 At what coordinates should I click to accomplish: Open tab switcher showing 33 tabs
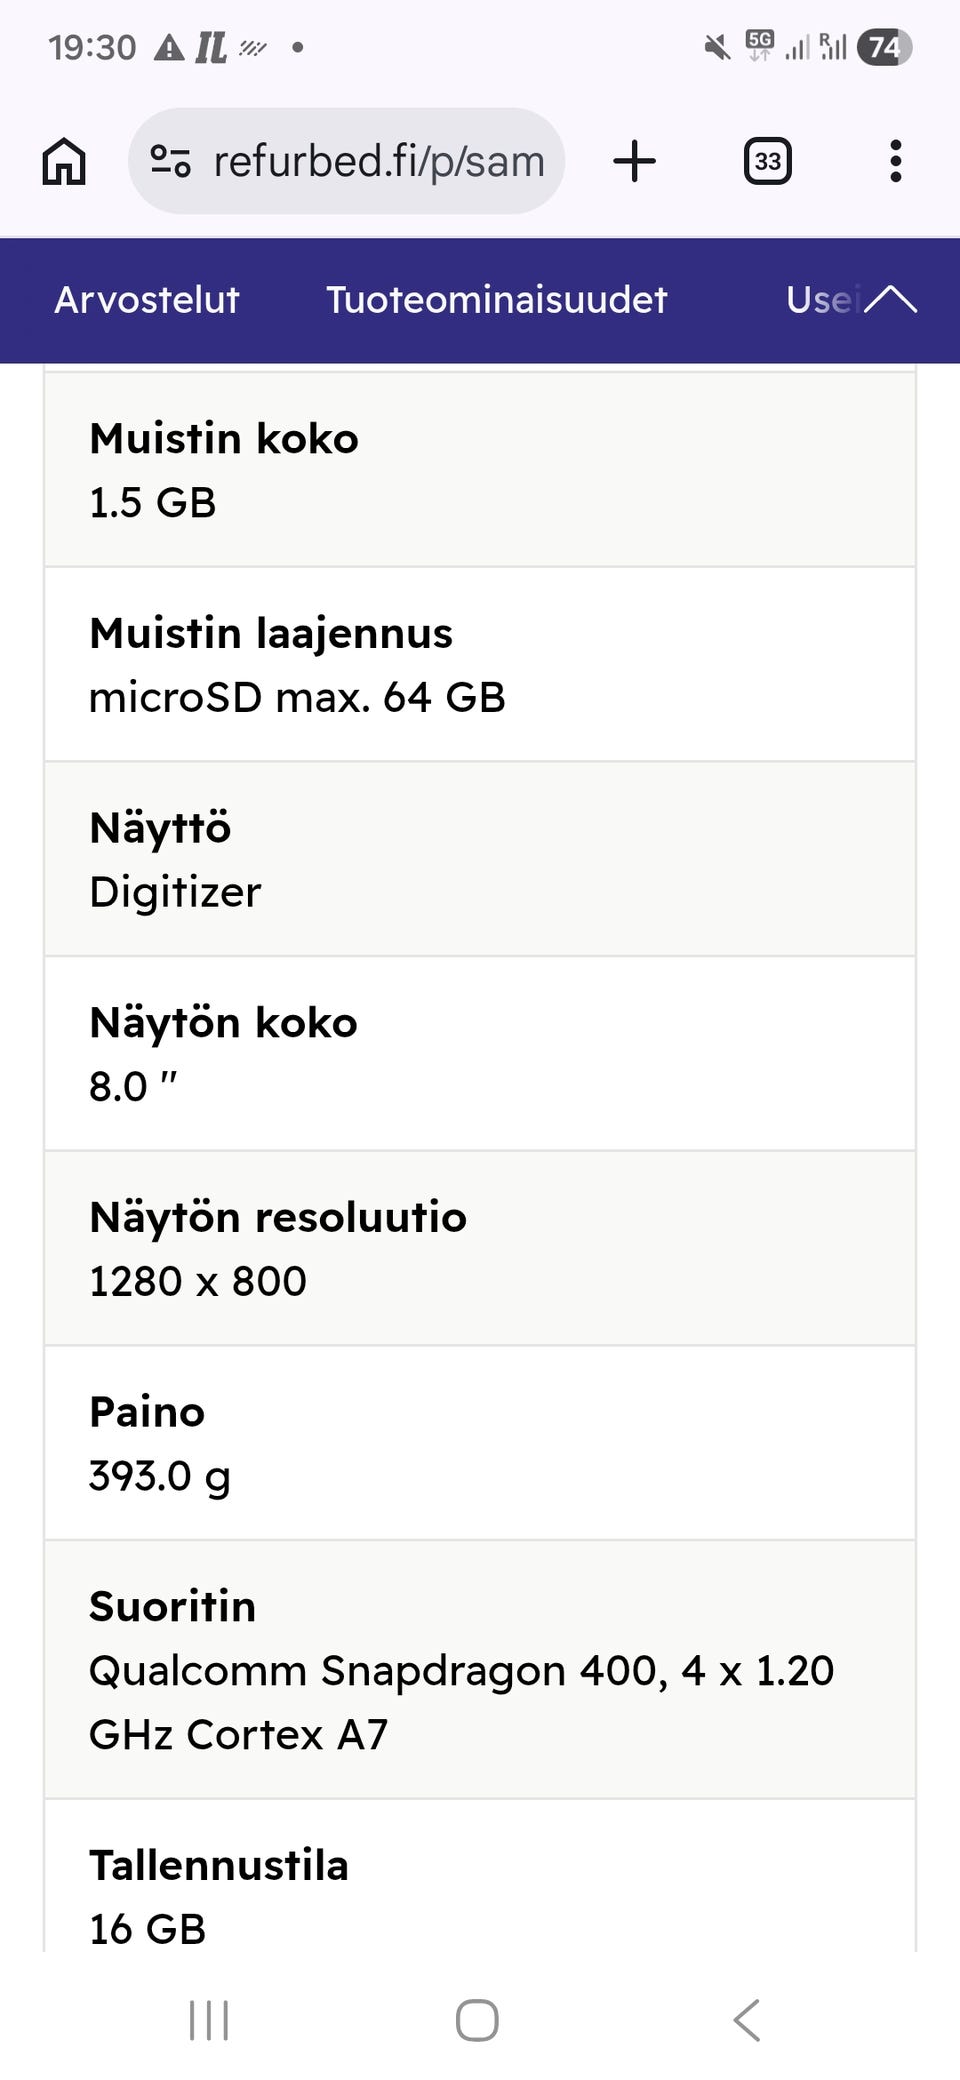767,161
